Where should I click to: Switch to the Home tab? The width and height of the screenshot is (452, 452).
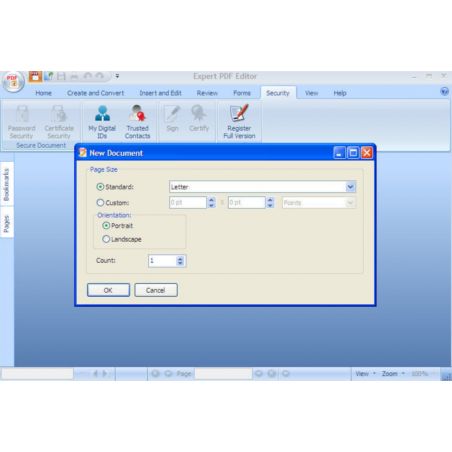pyautogui.click(x=43, y=93)
